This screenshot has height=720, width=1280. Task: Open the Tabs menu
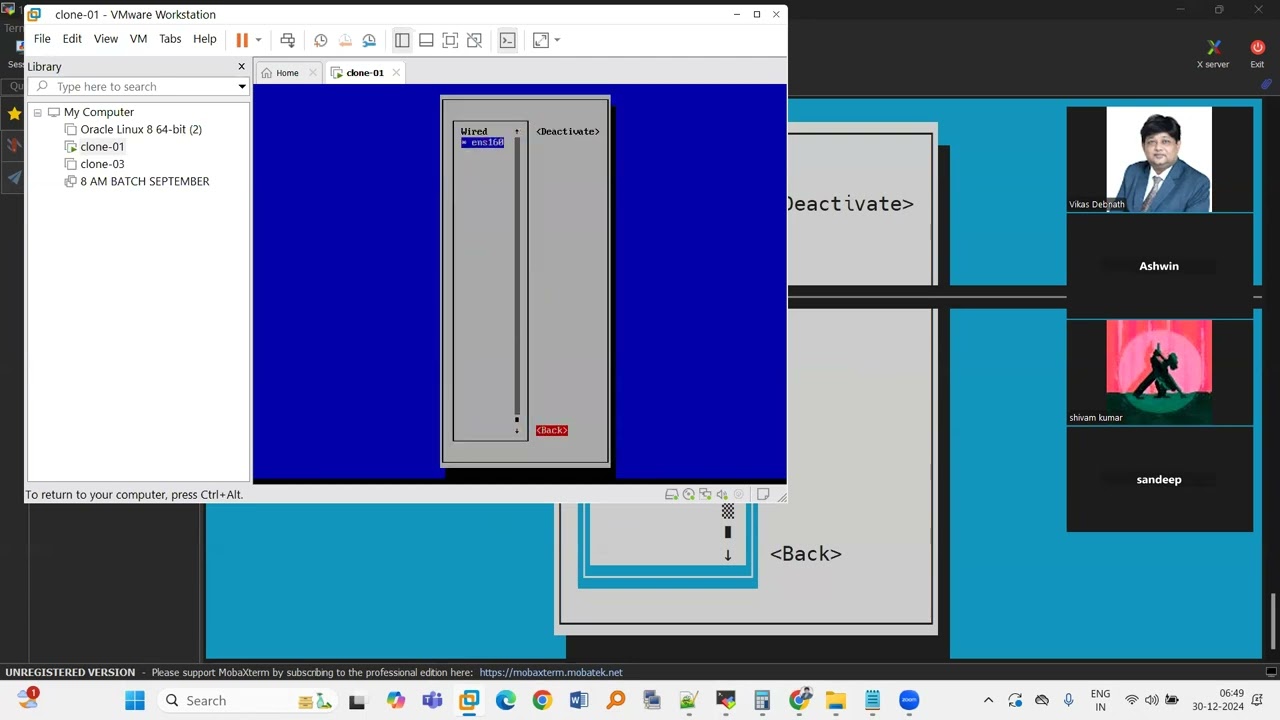point(170,39)
